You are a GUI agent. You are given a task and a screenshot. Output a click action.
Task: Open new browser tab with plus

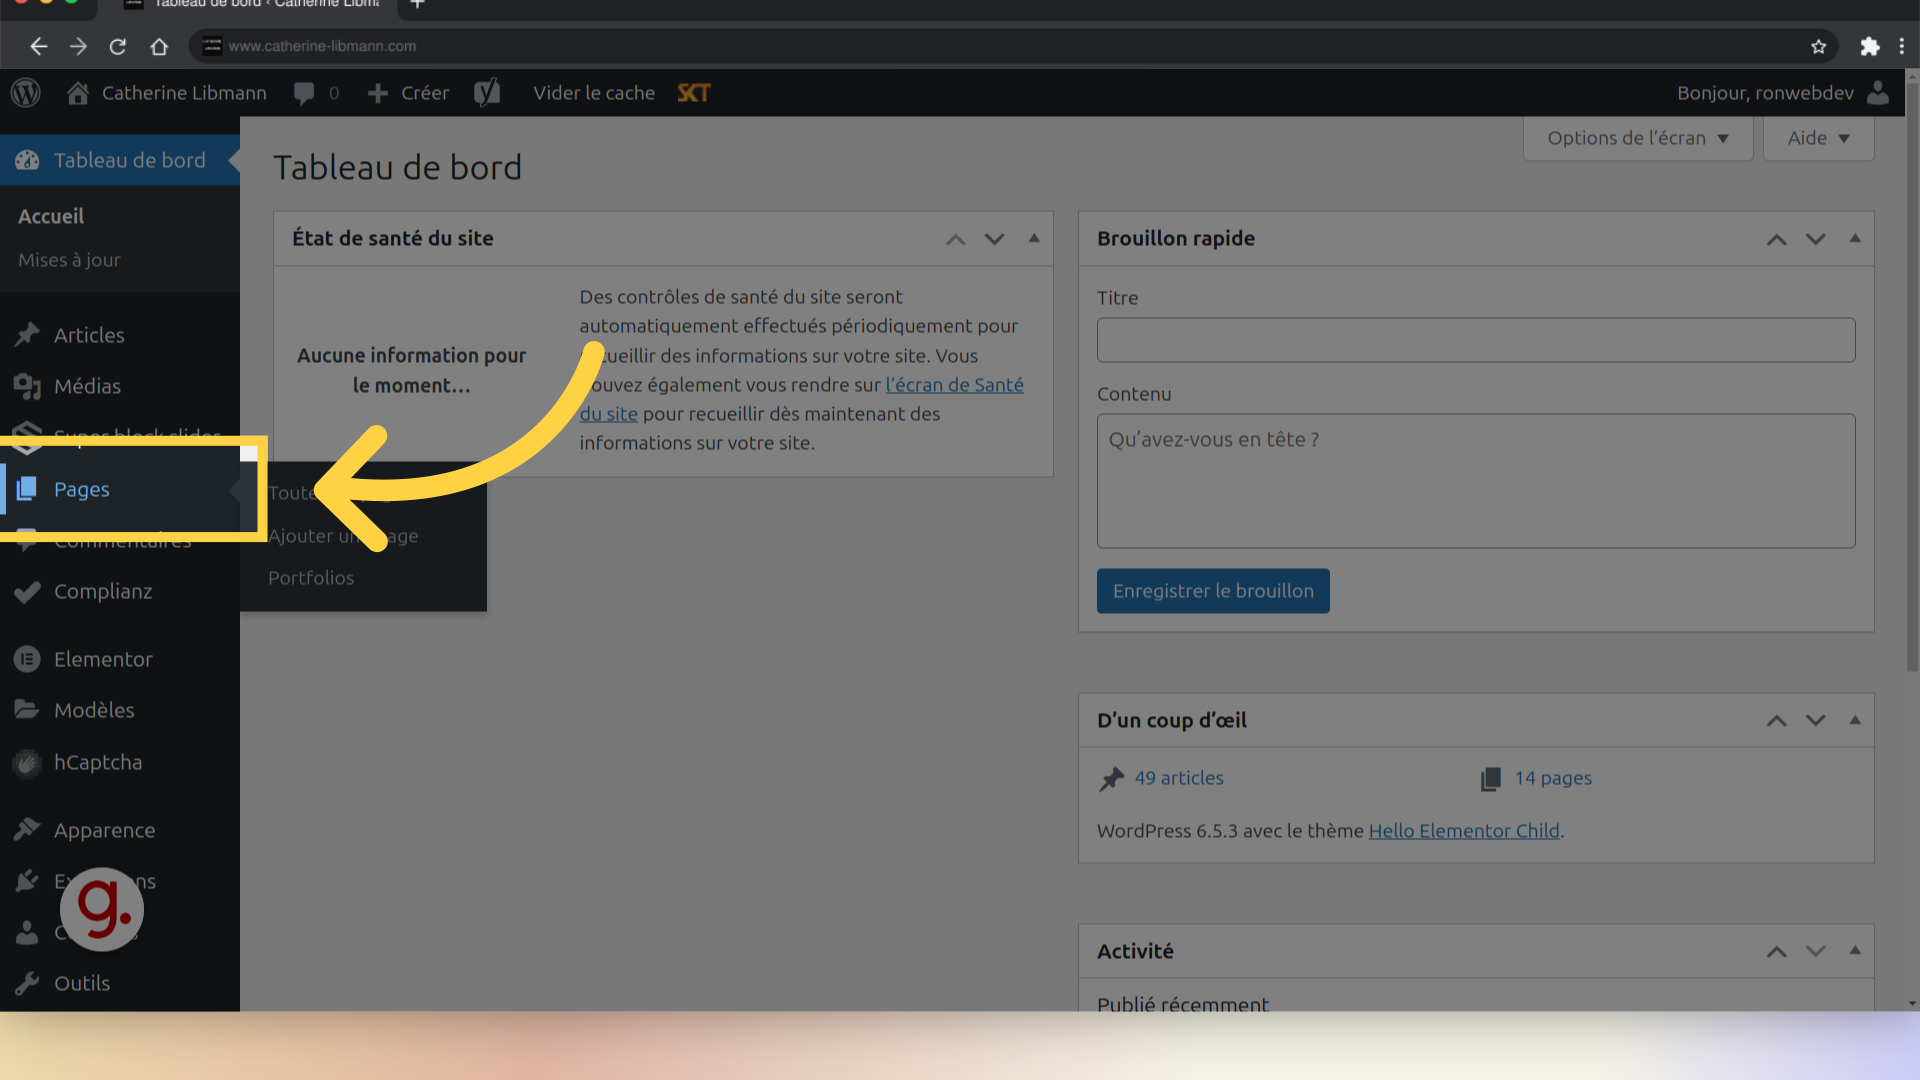pyautogui.click(x=417, y=5)
